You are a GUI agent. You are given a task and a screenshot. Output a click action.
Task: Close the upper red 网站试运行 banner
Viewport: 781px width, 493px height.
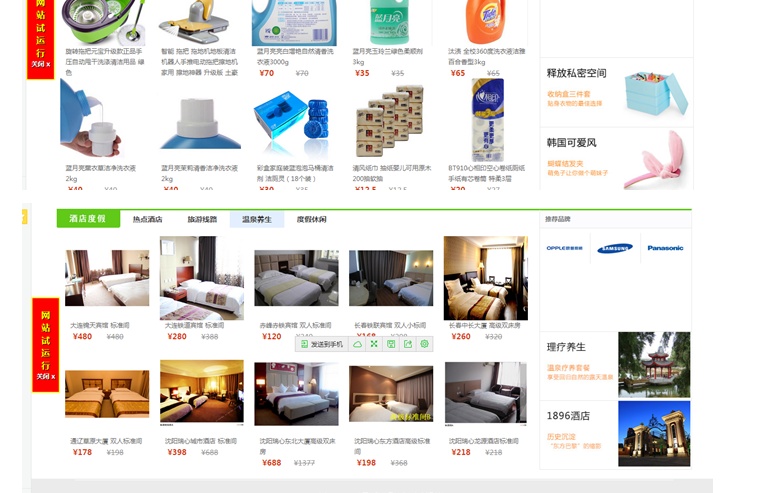pos(40,64)
